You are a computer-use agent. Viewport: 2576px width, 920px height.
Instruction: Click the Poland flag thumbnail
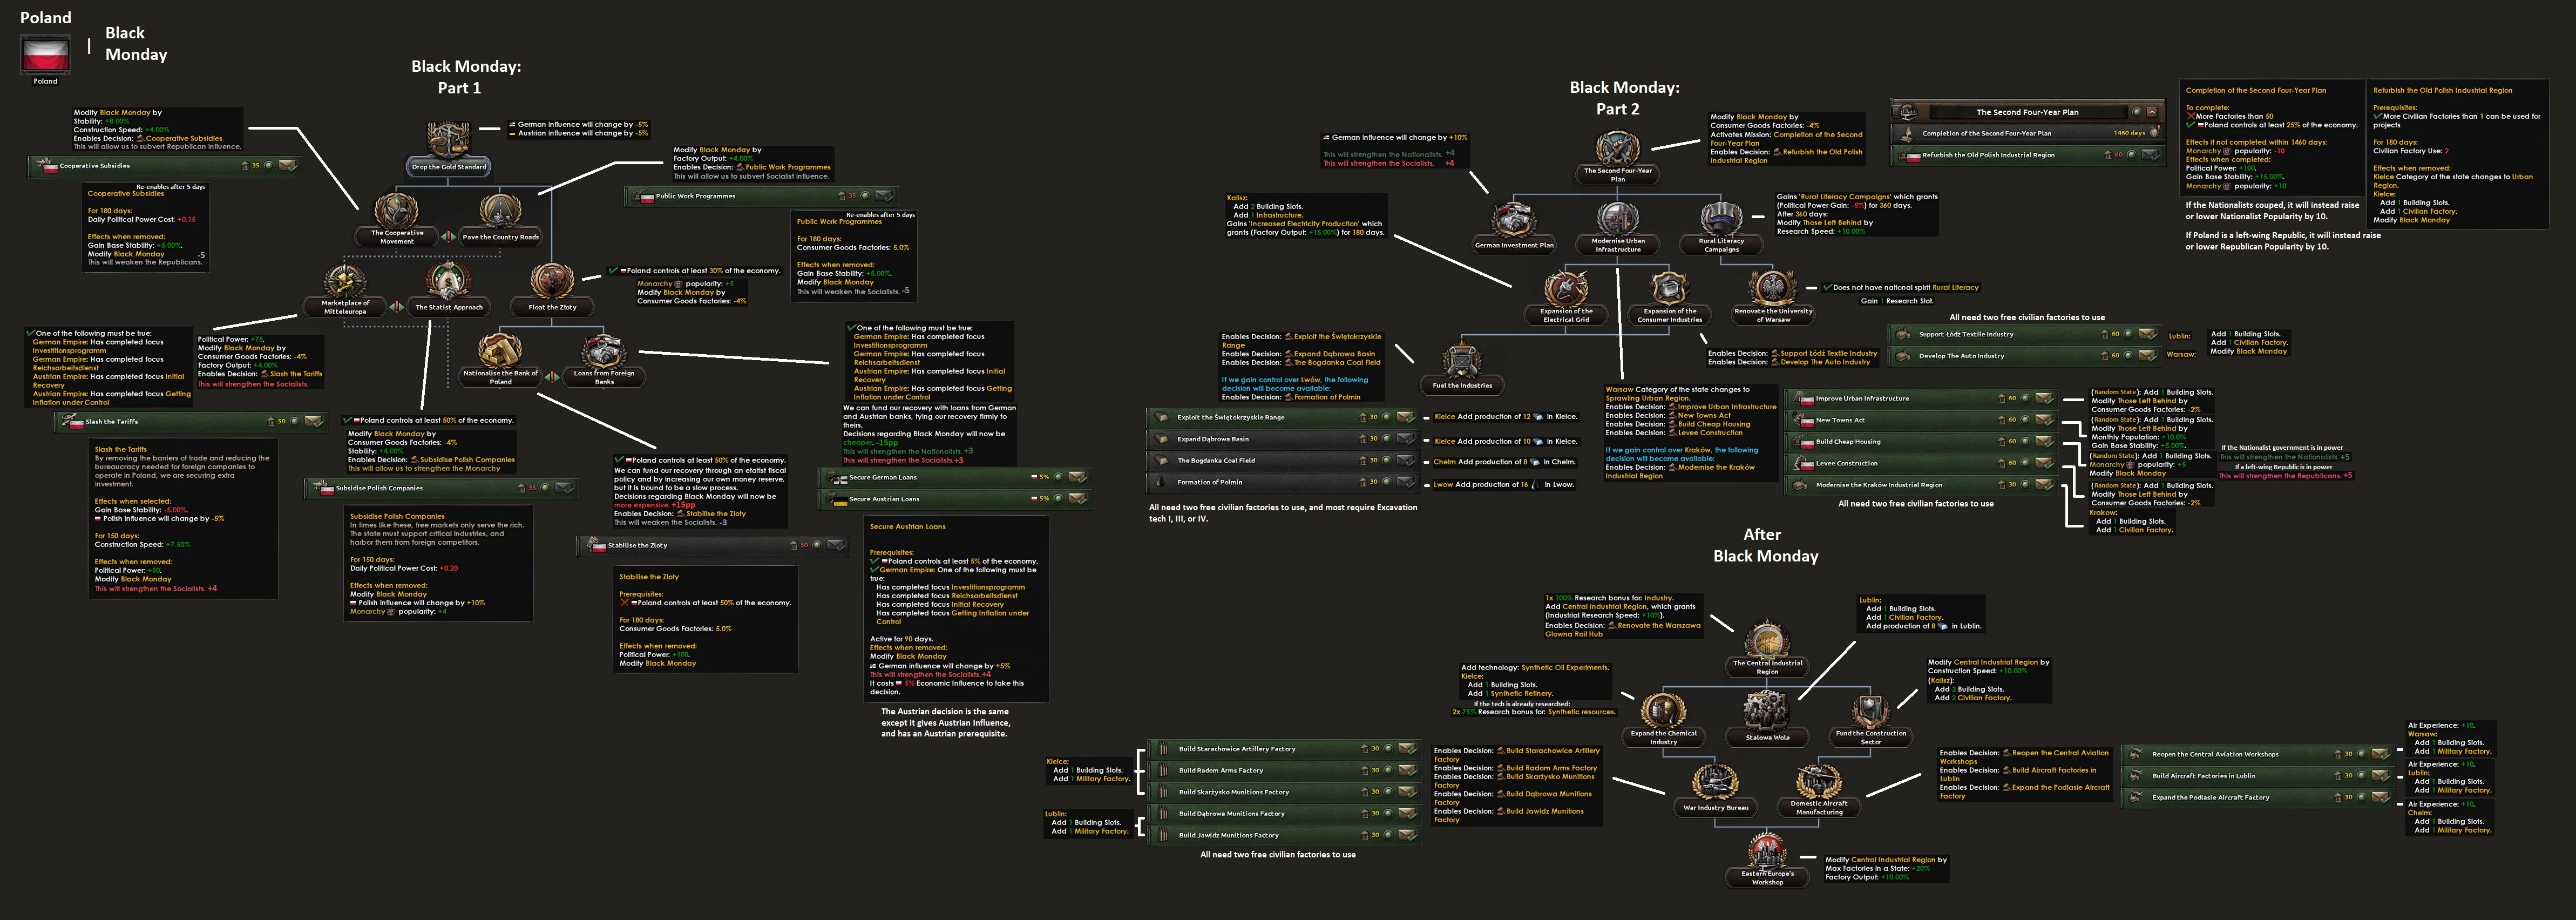click(x=45, y=55)
